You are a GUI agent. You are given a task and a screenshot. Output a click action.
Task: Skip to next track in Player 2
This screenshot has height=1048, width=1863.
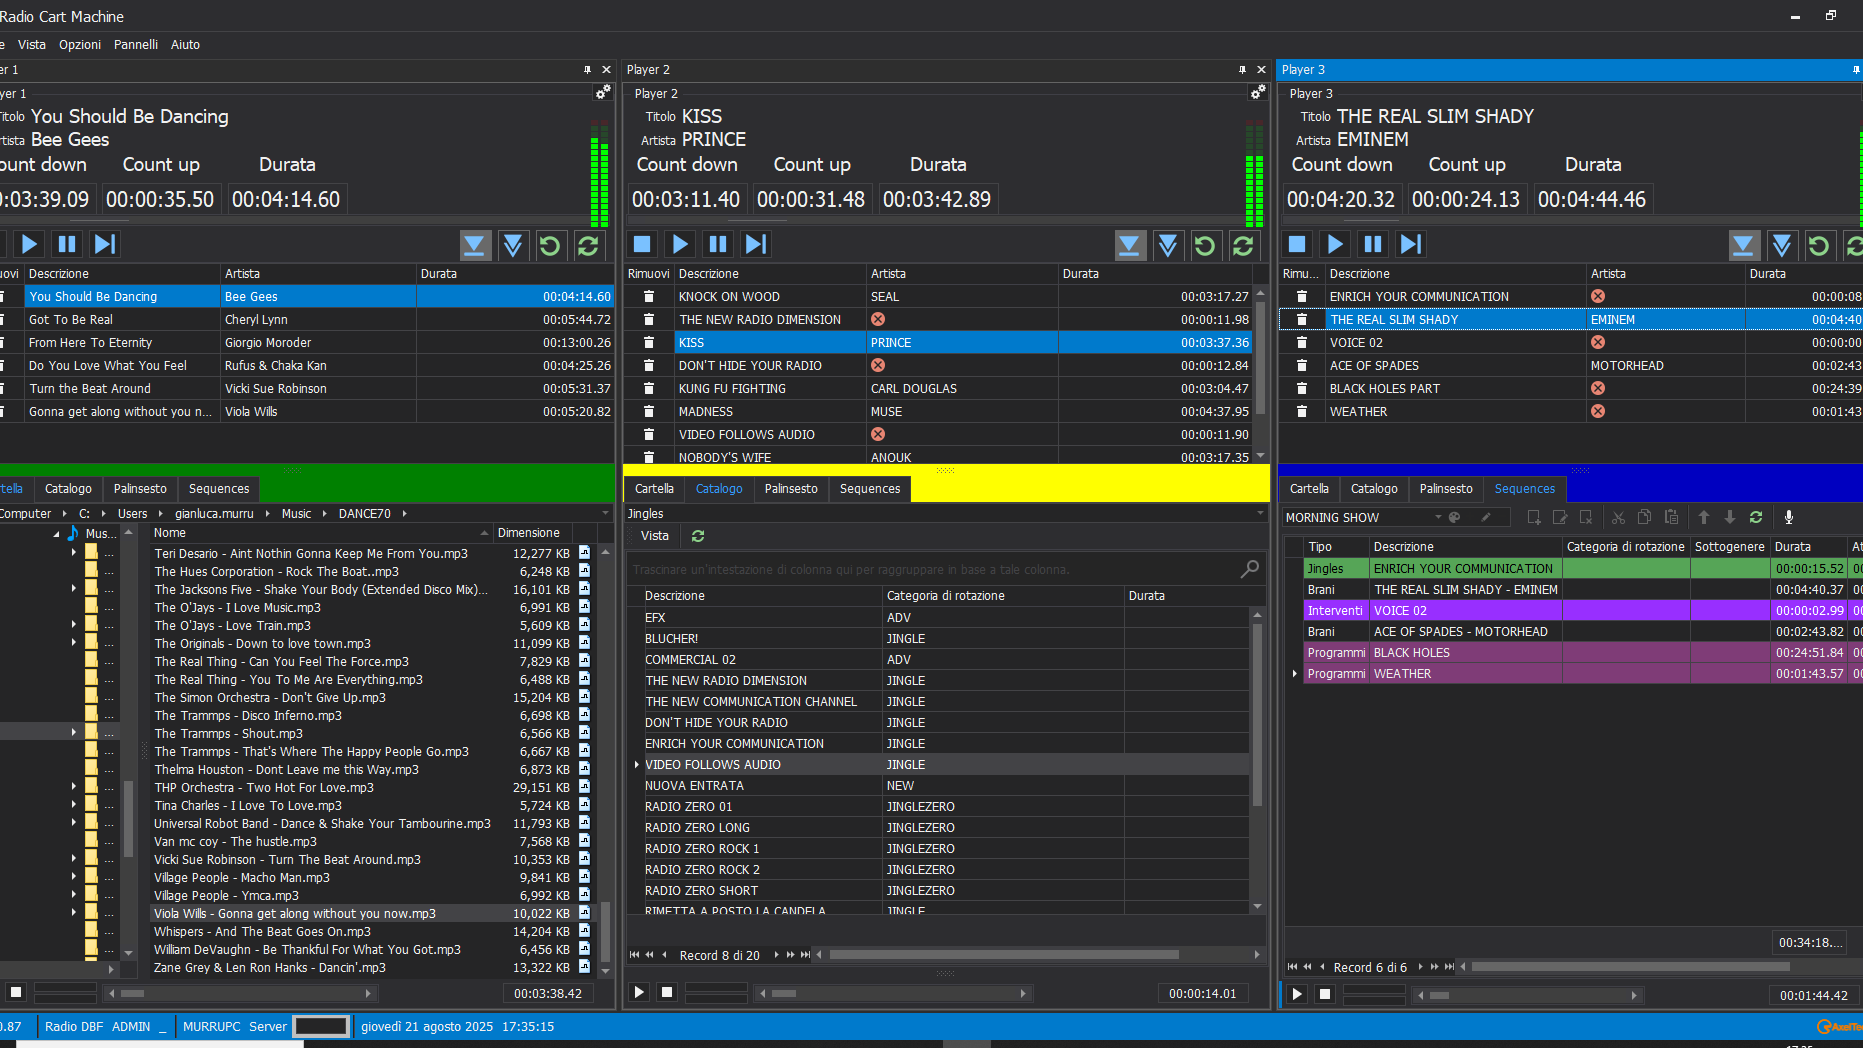coord(756,244)
